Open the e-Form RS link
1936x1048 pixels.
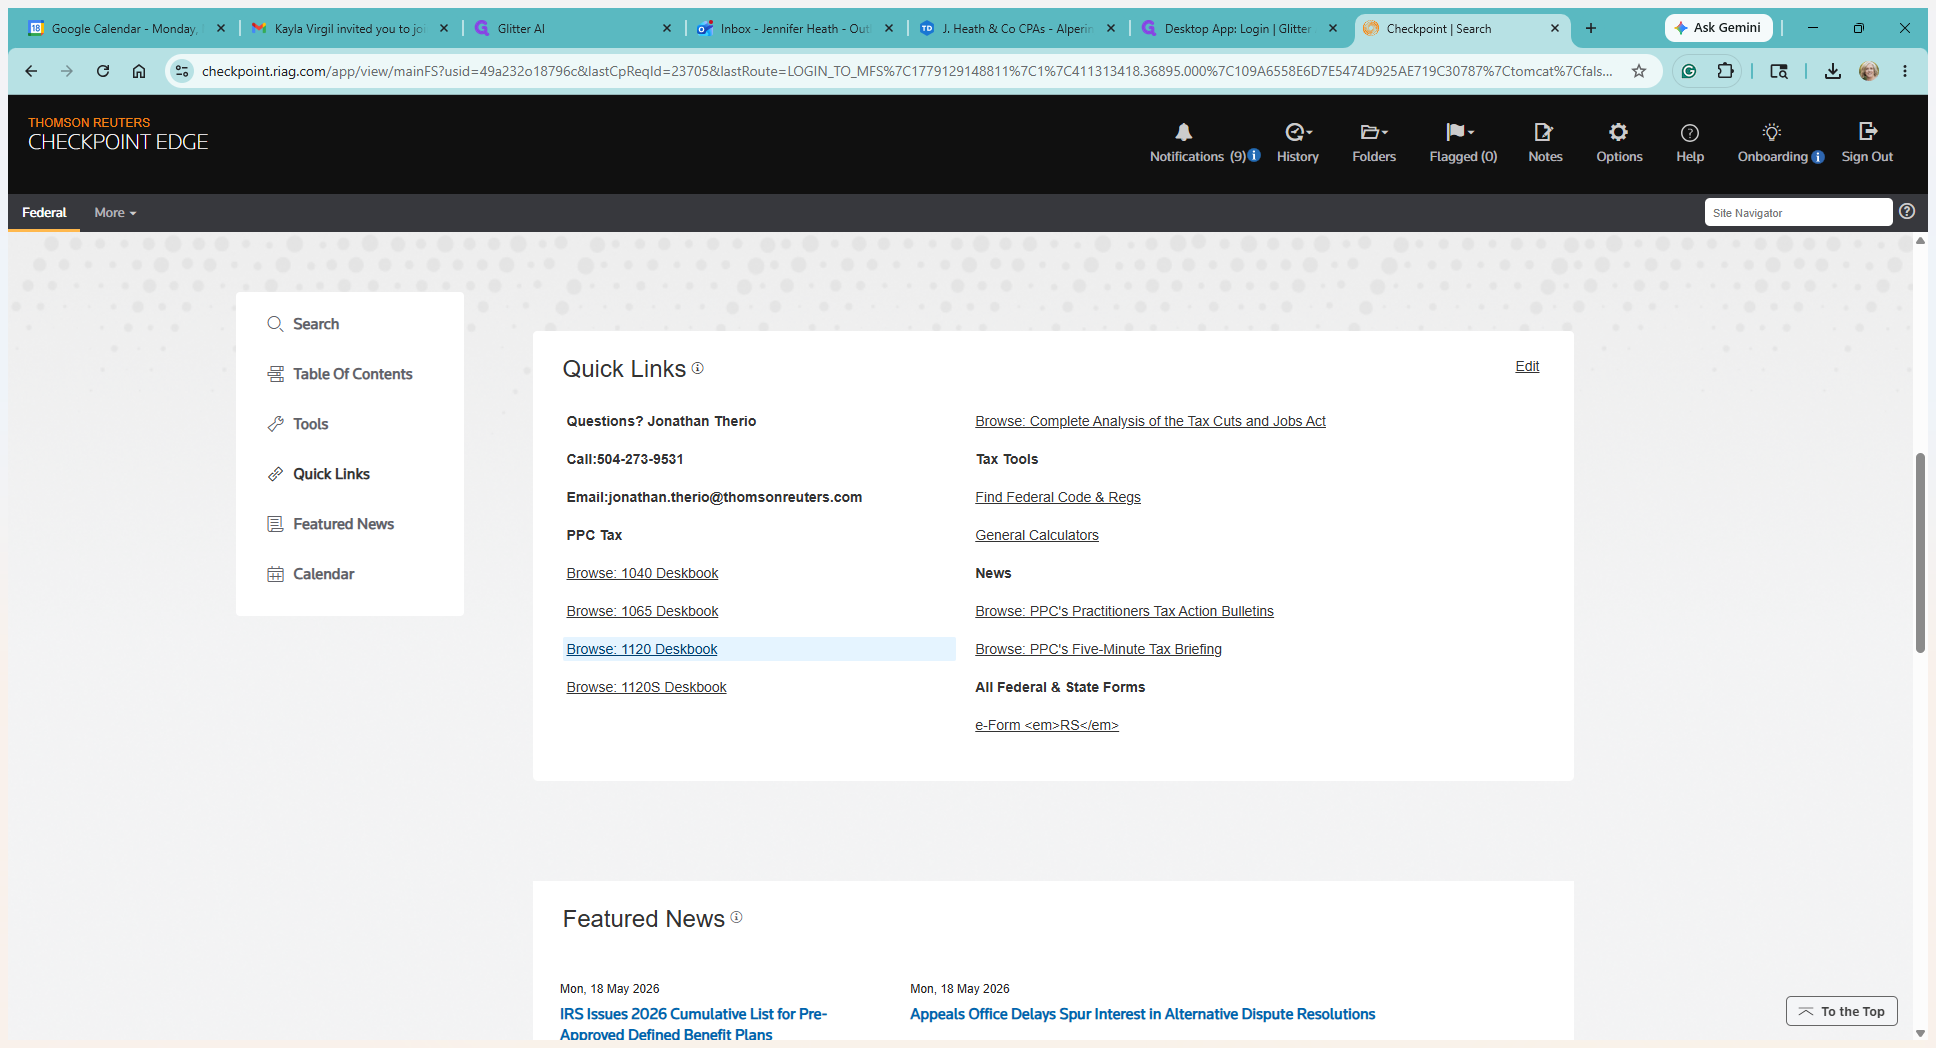1047,725
